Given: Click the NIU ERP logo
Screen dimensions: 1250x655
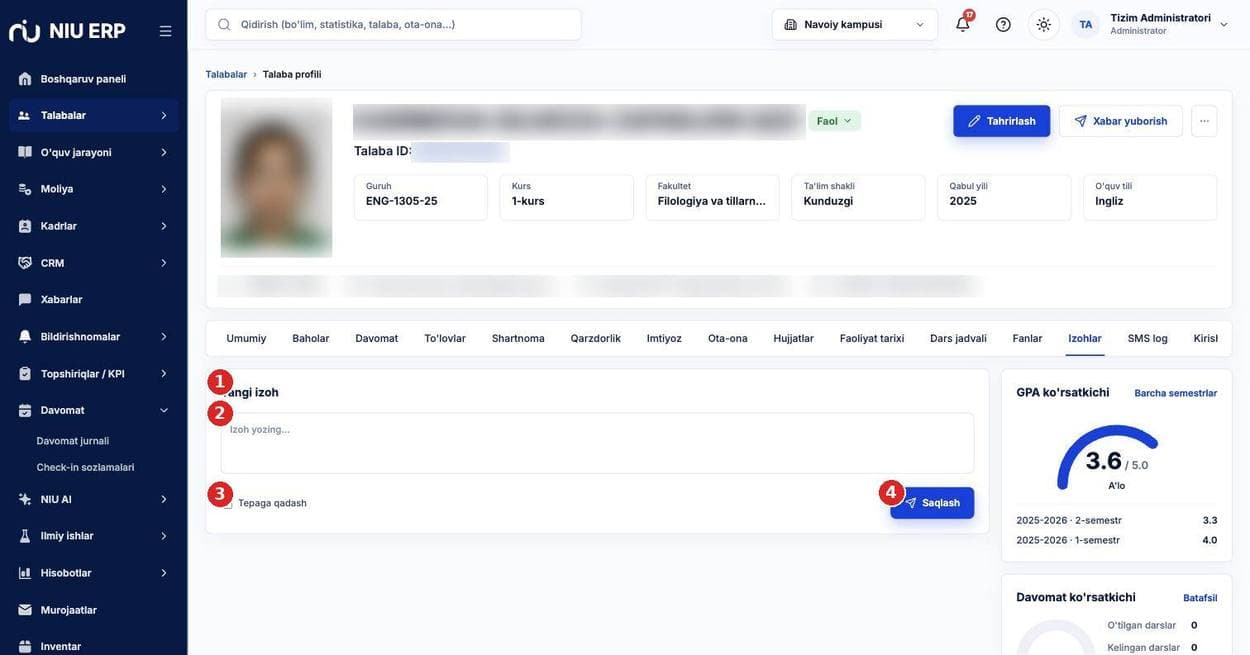Looking at the screenshot, I should [67, 31].
